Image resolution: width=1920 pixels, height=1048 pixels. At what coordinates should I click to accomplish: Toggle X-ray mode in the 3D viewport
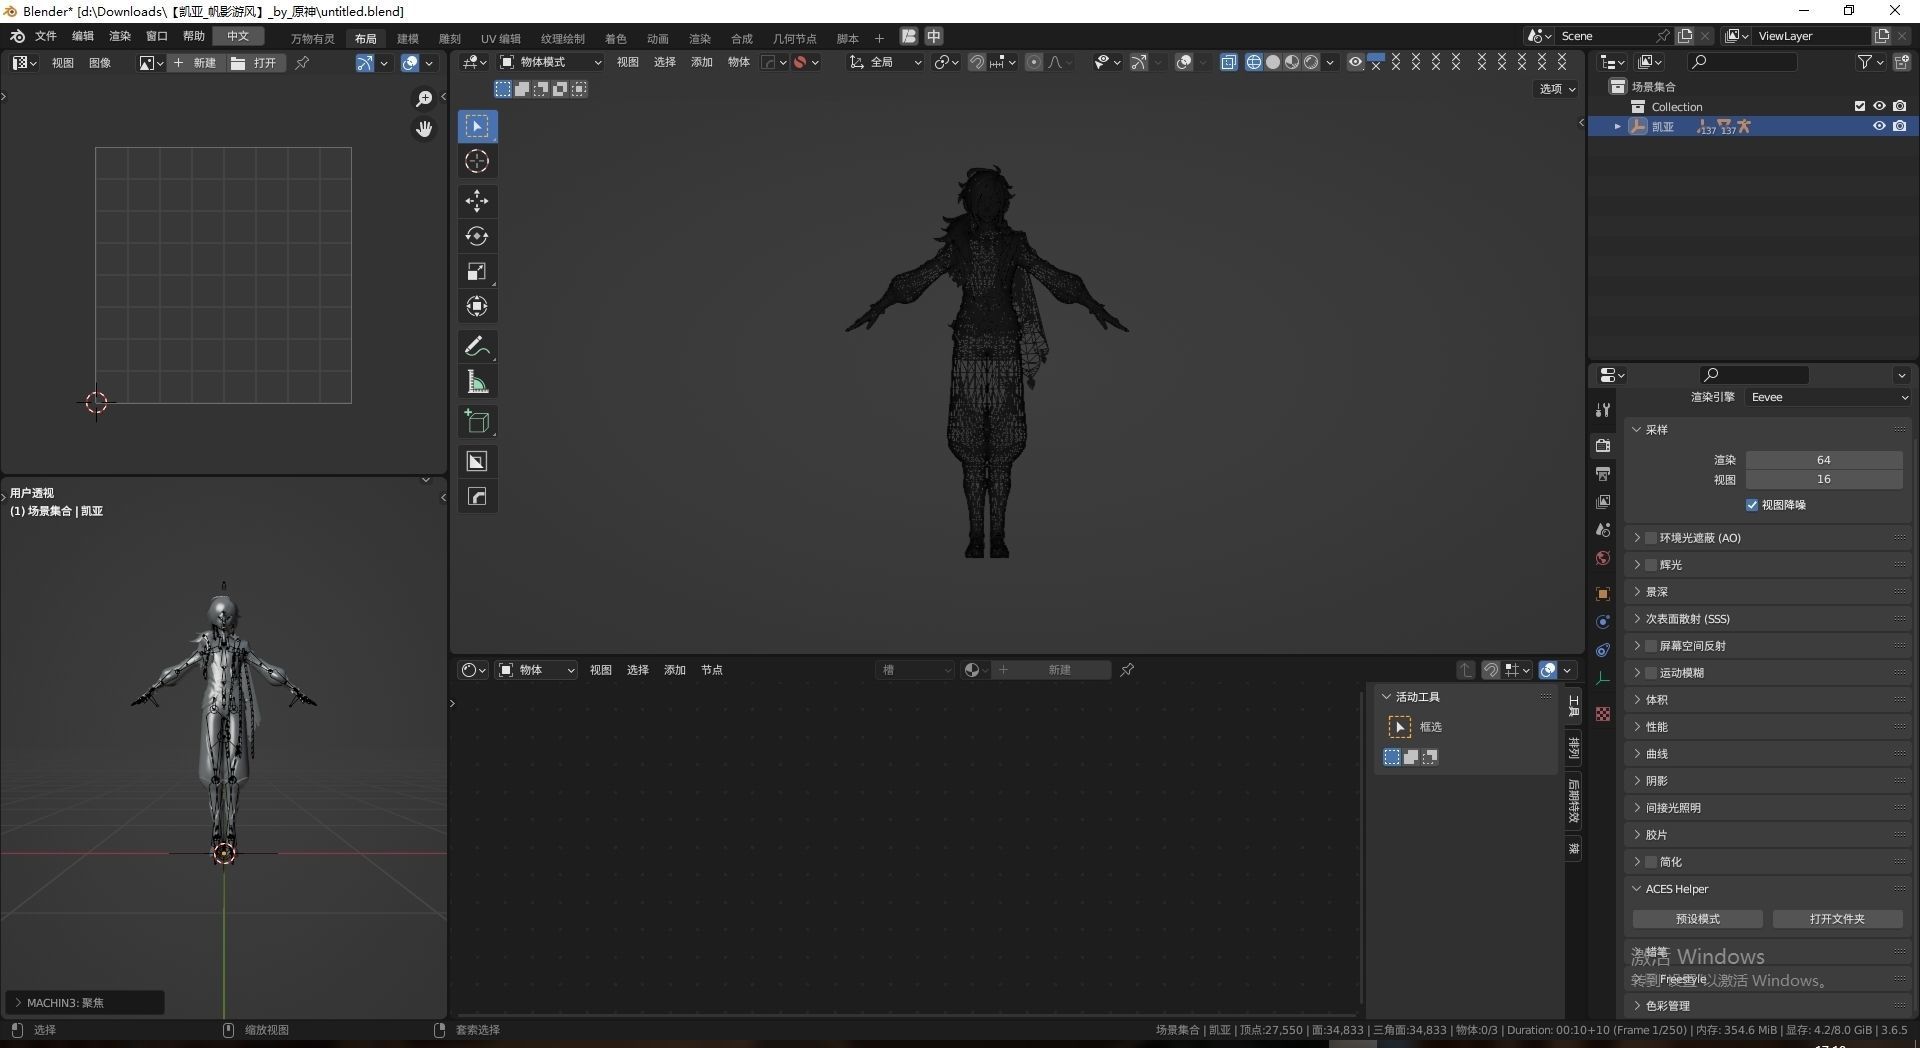pos(1228,62)
